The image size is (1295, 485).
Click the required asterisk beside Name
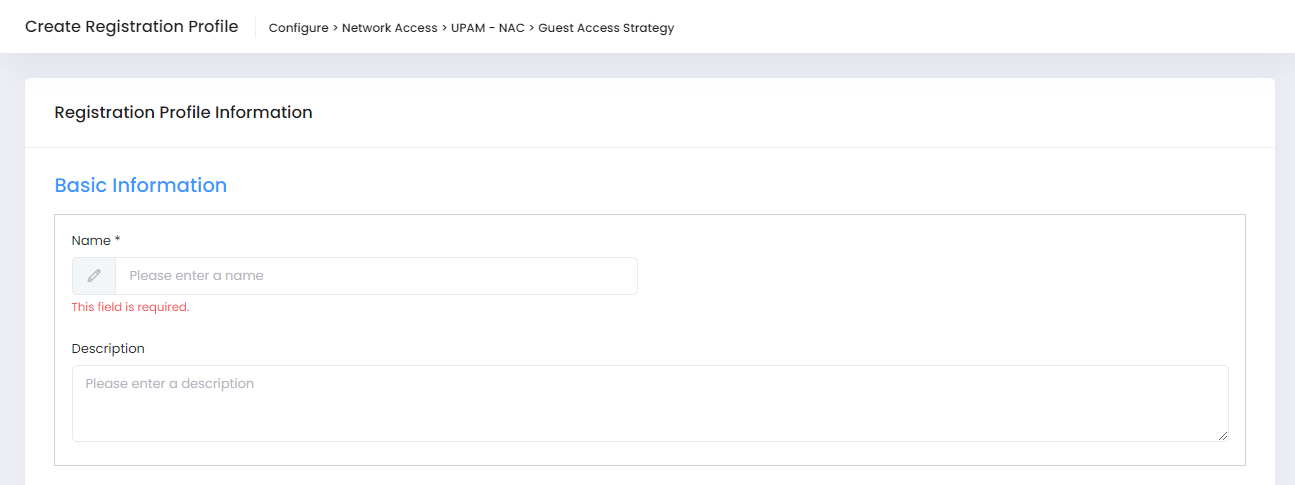click(x=118, y=241)
